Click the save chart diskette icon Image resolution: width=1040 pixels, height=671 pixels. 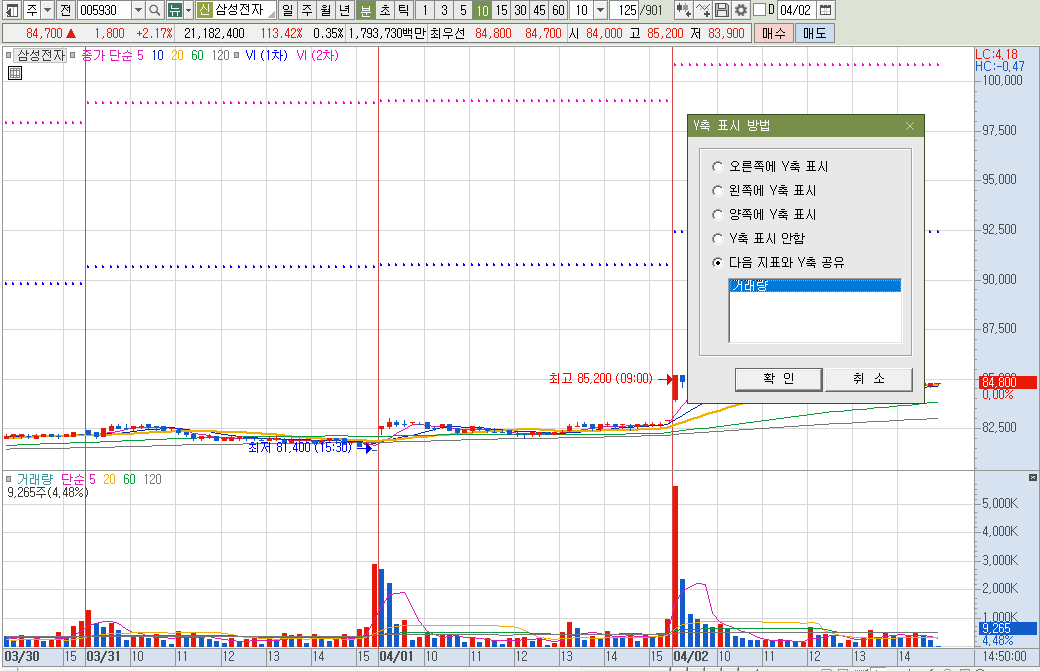click(x=722, y=10)
